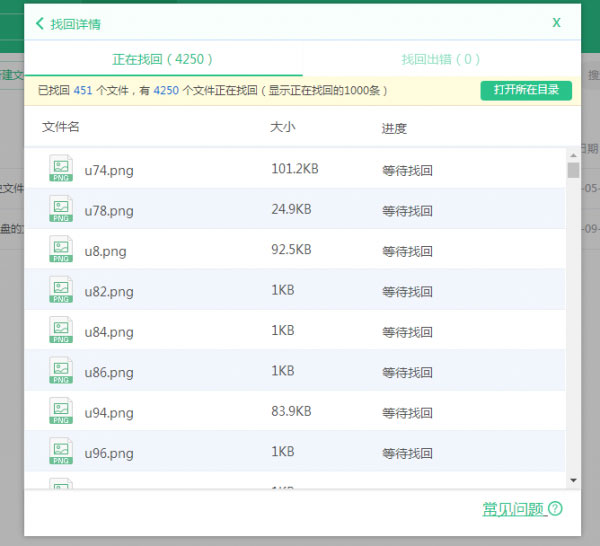This screenshot has width=600, height=546.
Task: Sort by the 文件名 column header
Action: (x=61, y=127)
